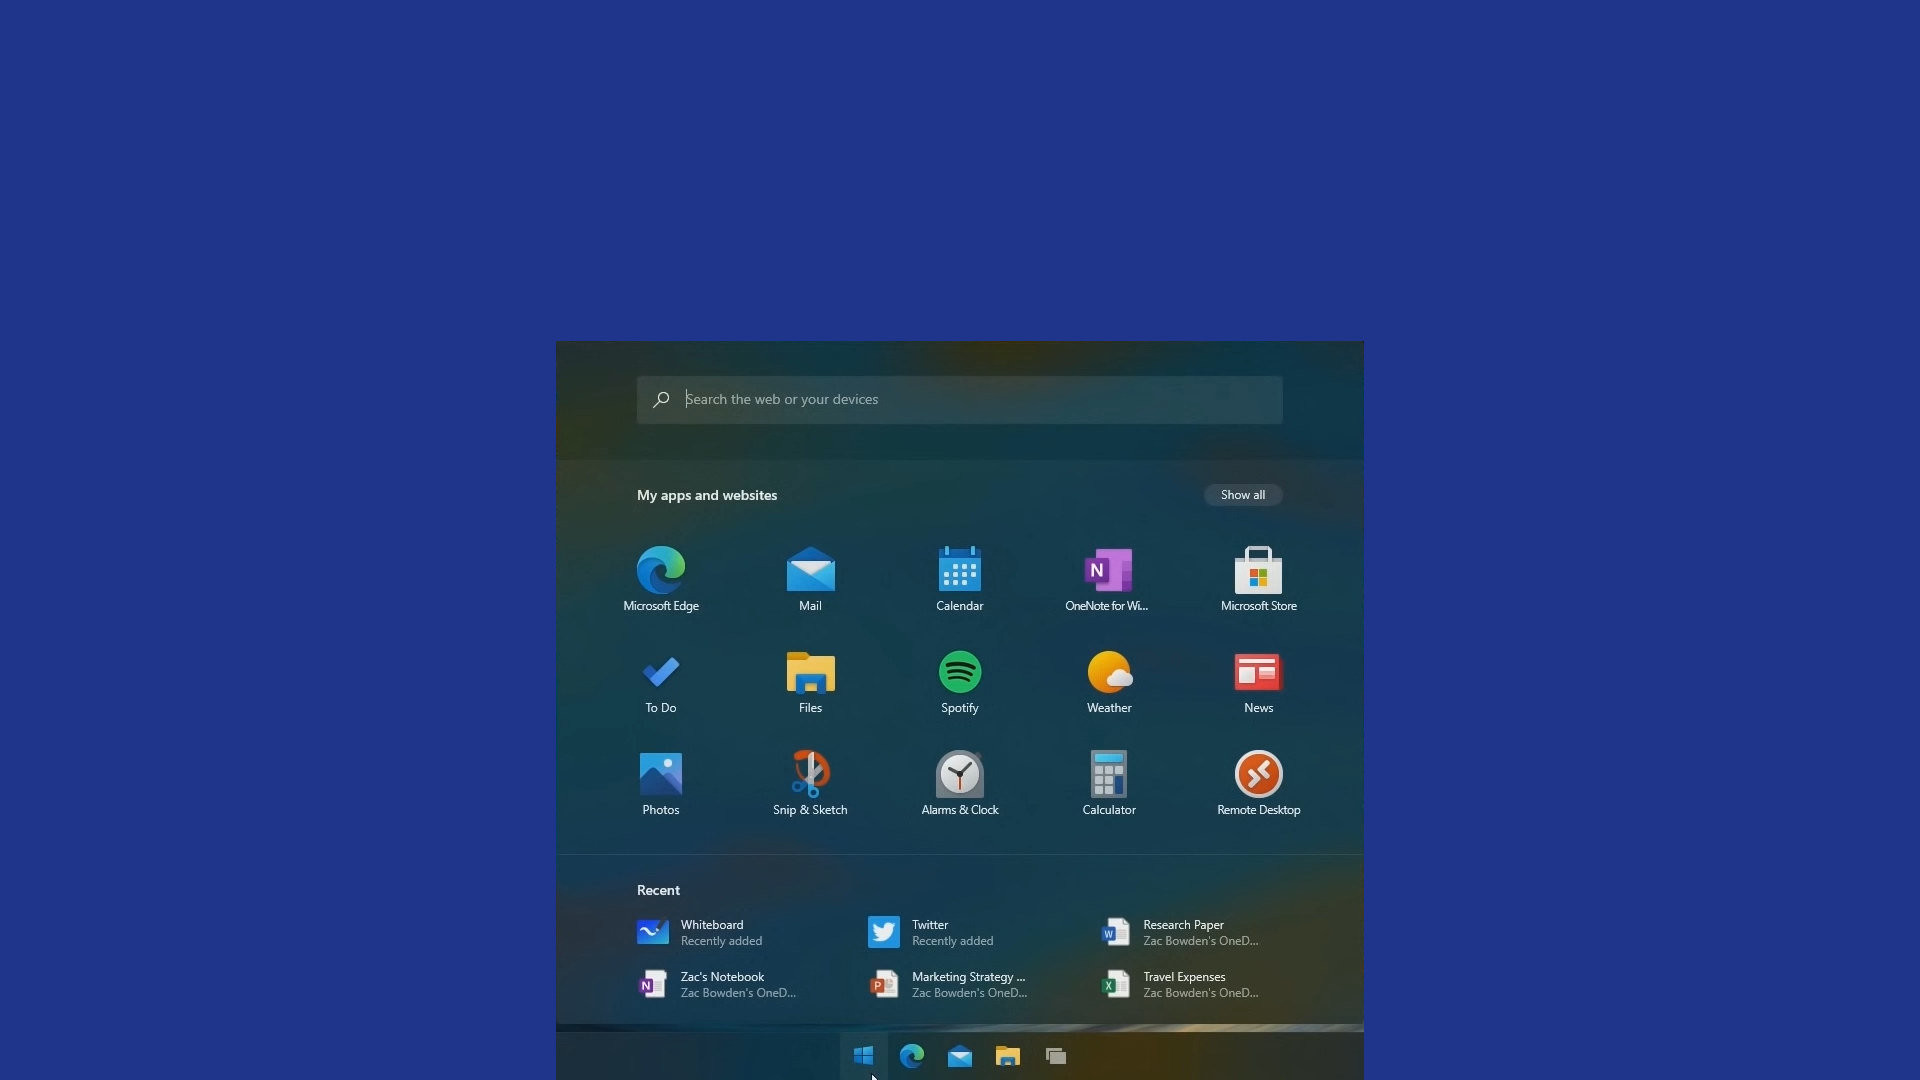Image resolution: width=1920 pixels, height=1080 pixels.
Task: Click Show all apps button
Action: coord(1241,493)
